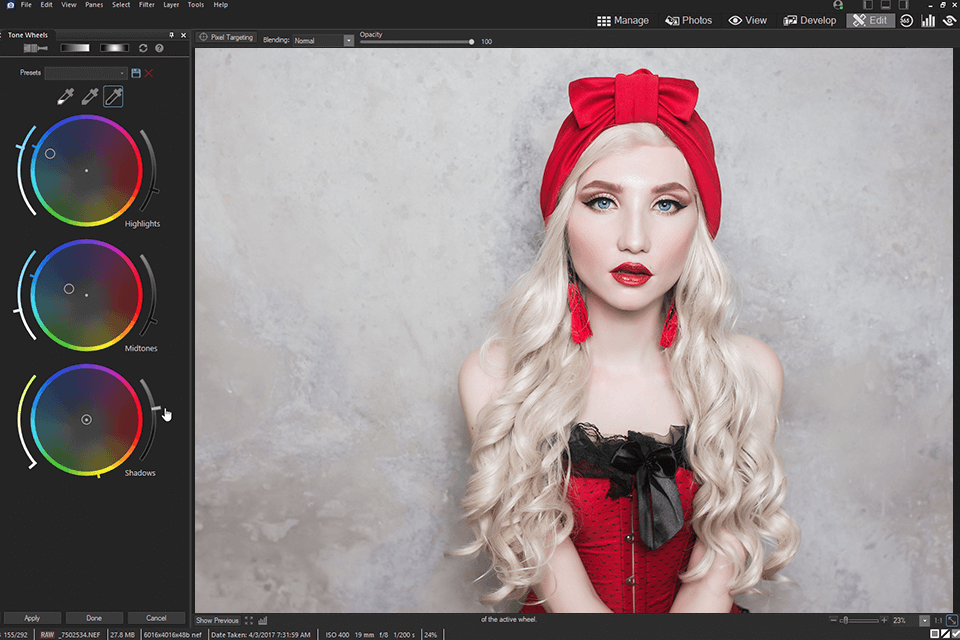Click the 6016x4016x48b nef status entry
The width and height of the screenshot is (960, 640).
(173, 635)
